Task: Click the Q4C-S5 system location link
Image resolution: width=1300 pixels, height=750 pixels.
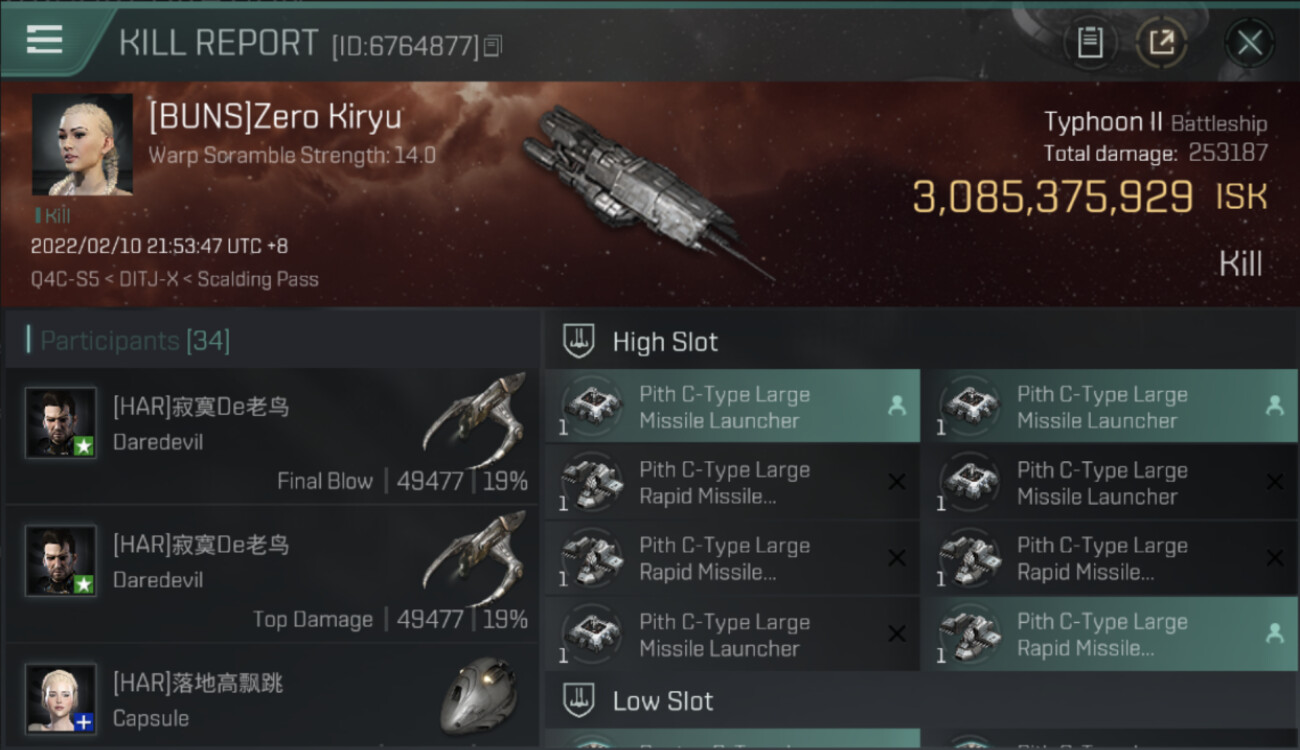Action: pos(64,279)
